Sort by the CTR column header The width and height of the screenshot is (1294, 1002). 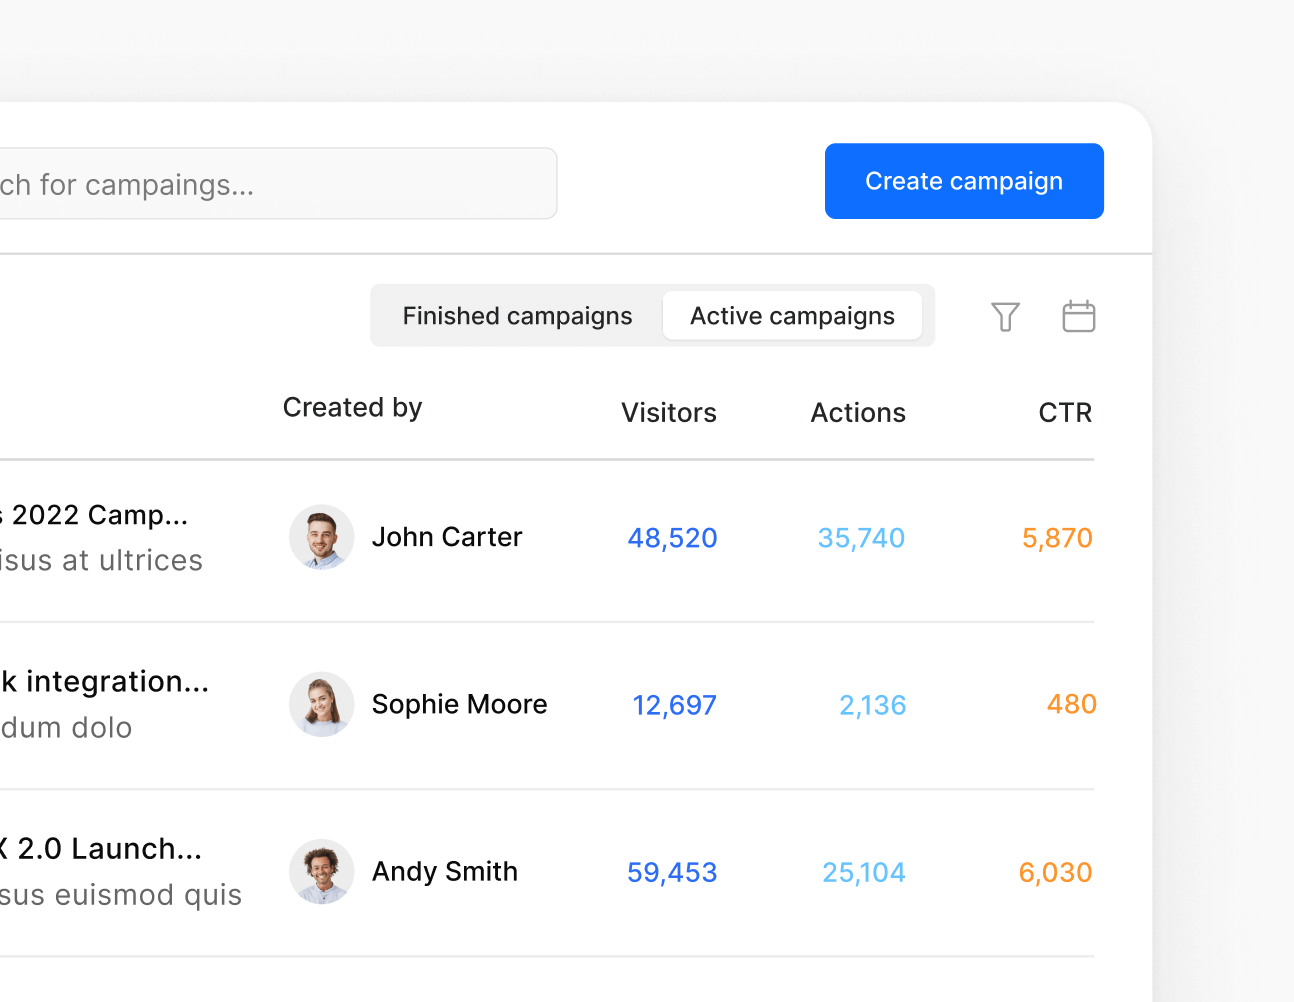1065,412
